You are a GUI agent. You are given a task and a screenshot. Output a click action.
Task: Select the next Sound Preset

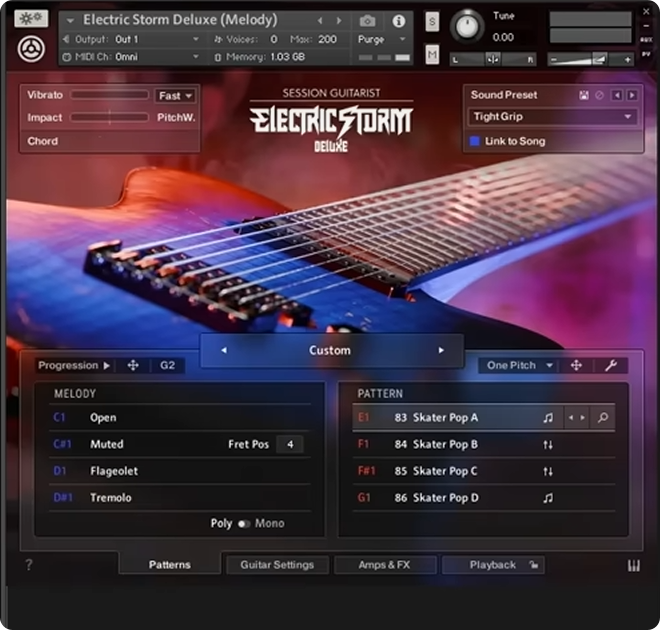(x=632, y=96)
